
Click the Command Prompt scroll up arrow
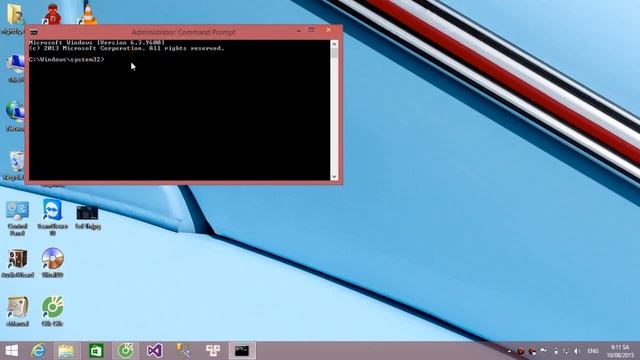[334, 44]
